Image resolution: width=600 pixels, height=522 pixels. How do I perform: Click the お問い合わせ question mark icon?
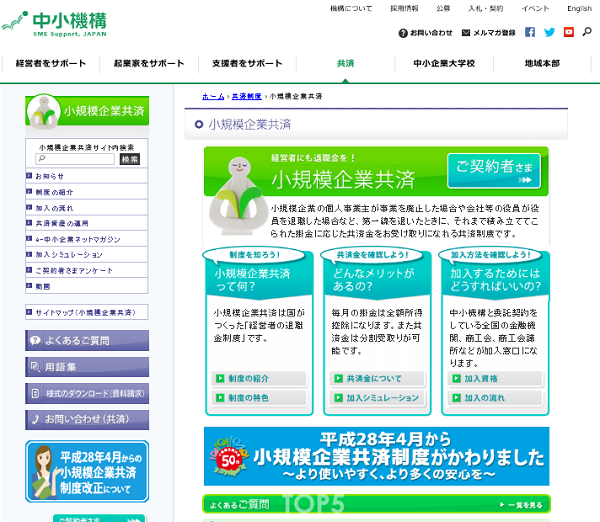point(403,33)
